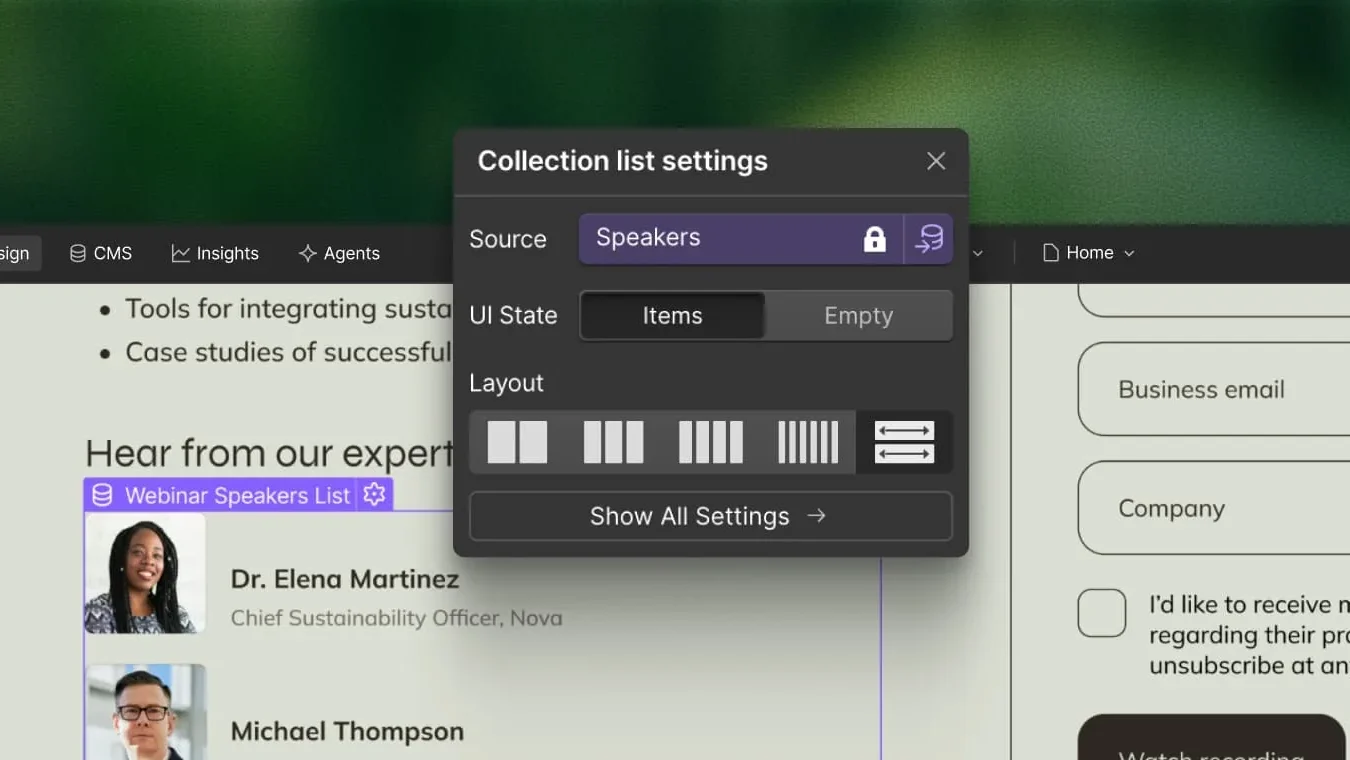Switch UI State to Items

672,316
